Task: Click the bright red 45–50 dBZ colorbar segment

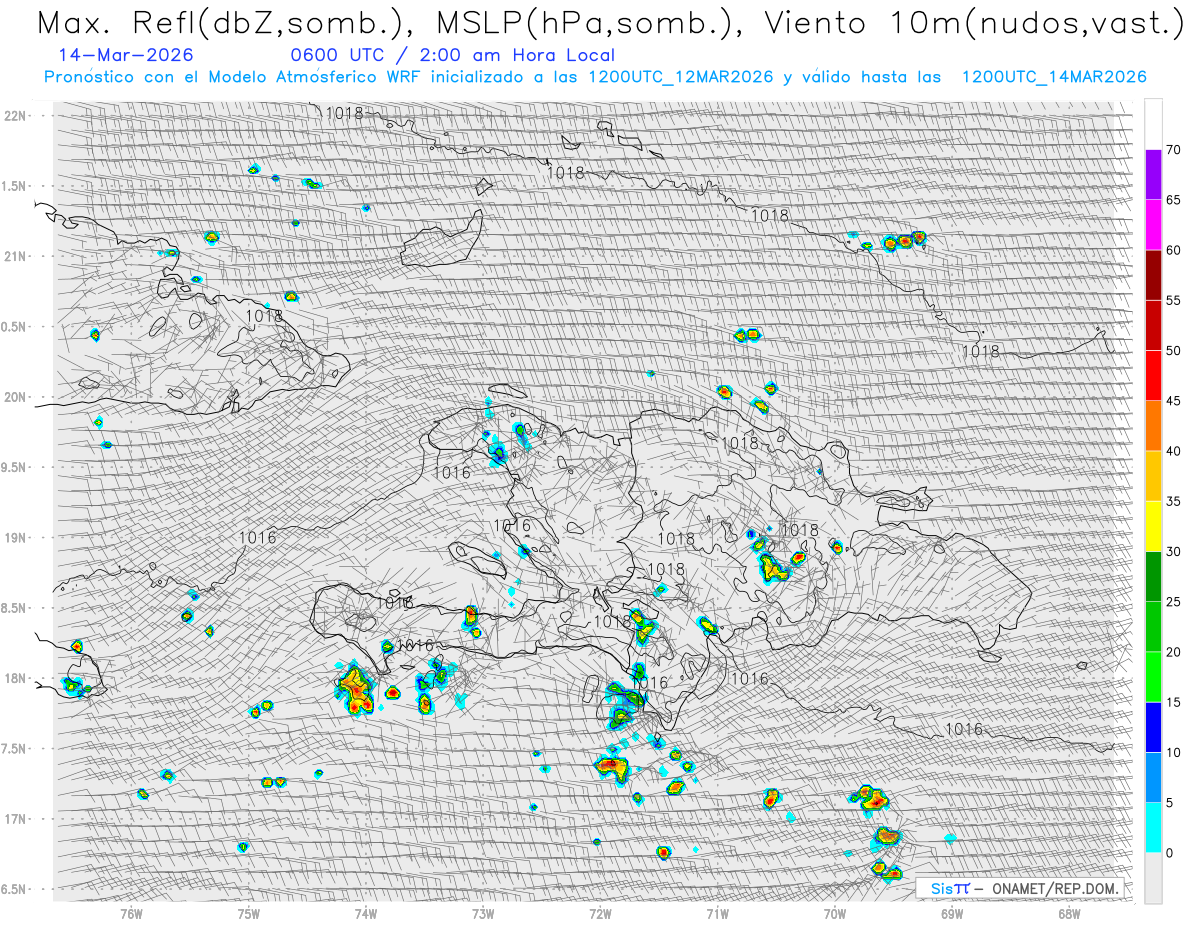Action: pos(1153,376)
